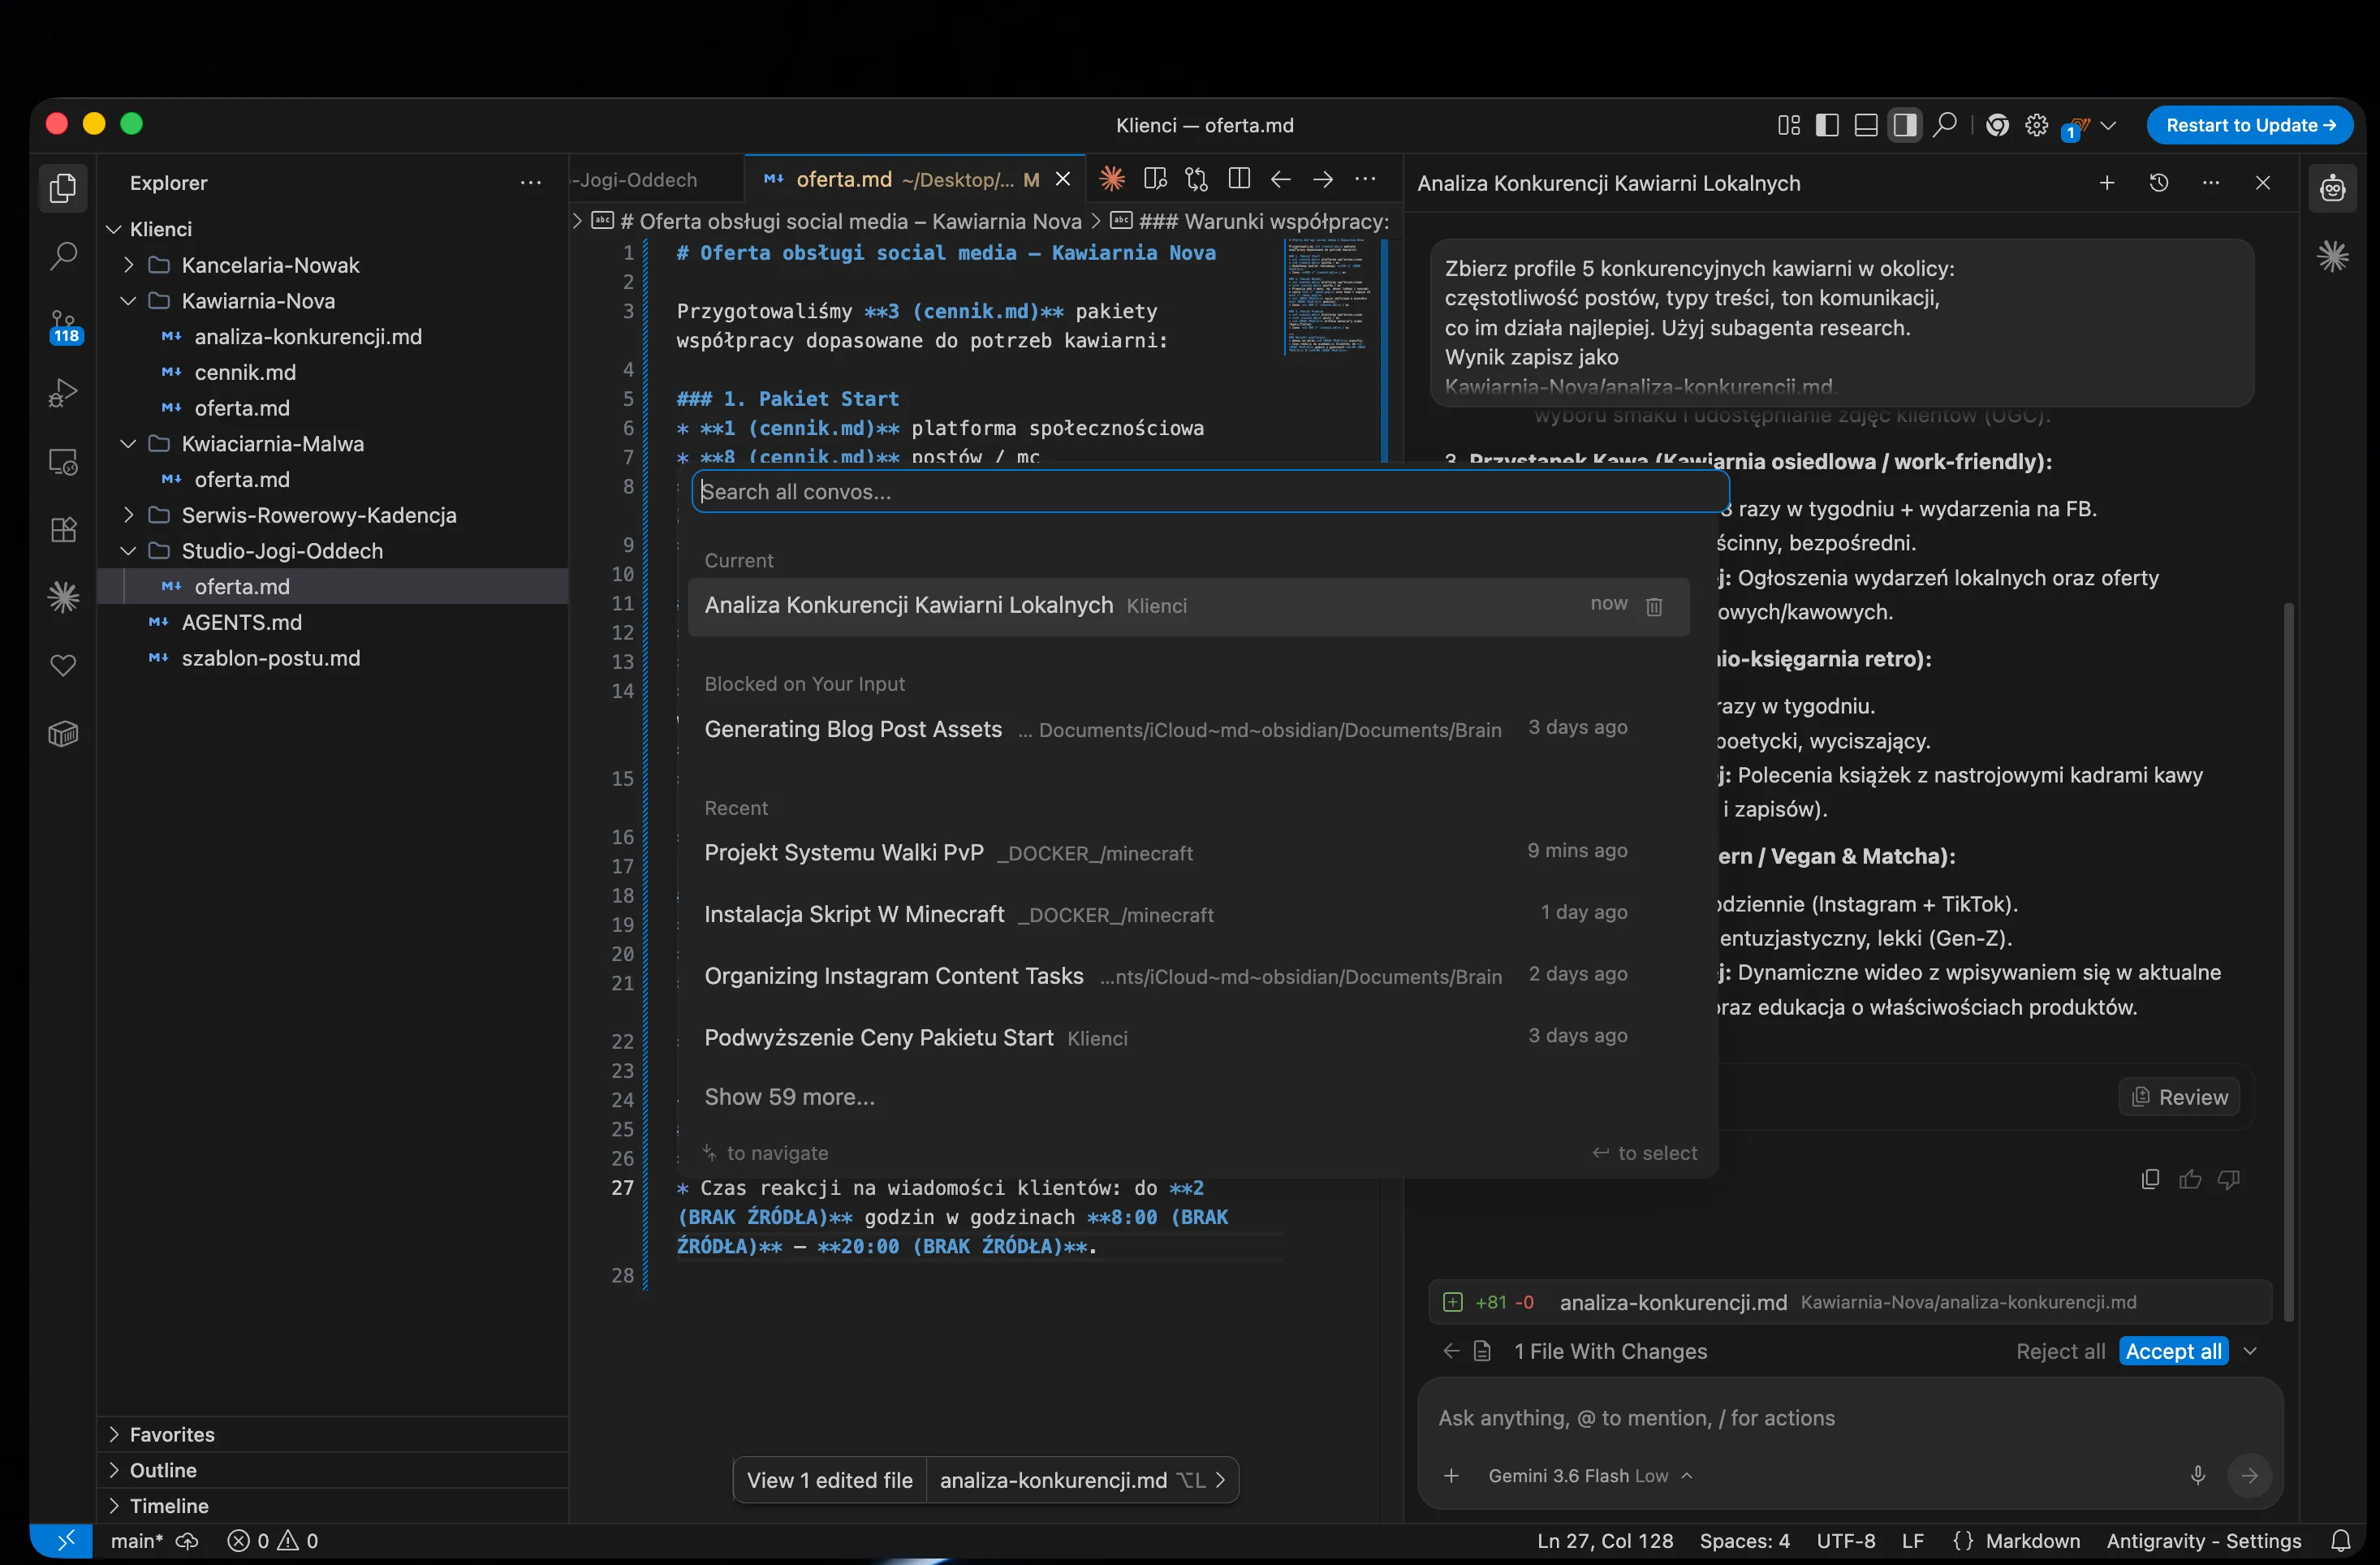Open the Claude asterisk view in the activity bar

[x=63, y=597]
